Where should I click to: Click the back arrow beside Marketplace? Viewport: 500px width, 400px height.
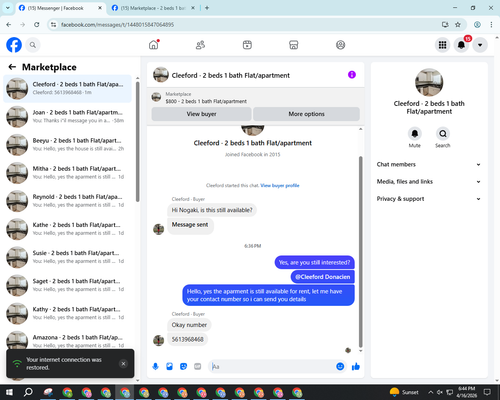(x=12, y=67)
